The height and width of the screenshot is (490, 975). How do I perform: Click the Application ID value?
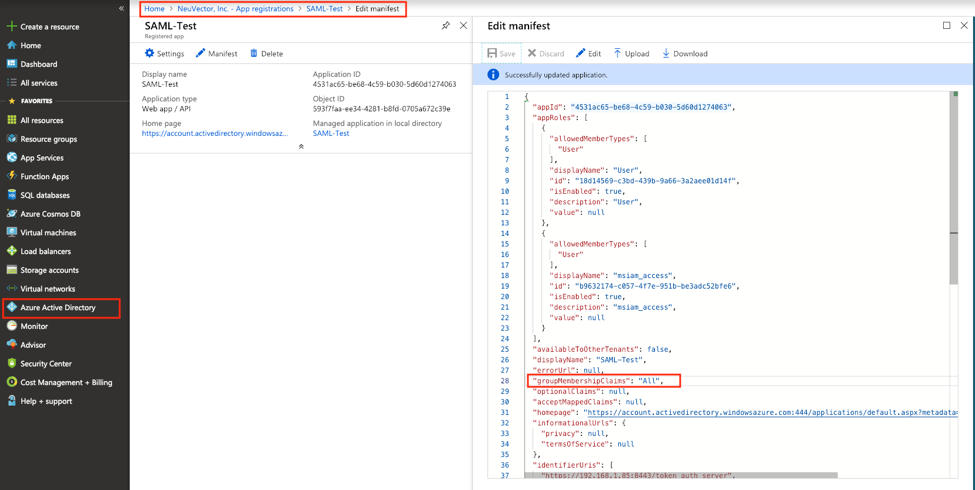pos(385,84)
